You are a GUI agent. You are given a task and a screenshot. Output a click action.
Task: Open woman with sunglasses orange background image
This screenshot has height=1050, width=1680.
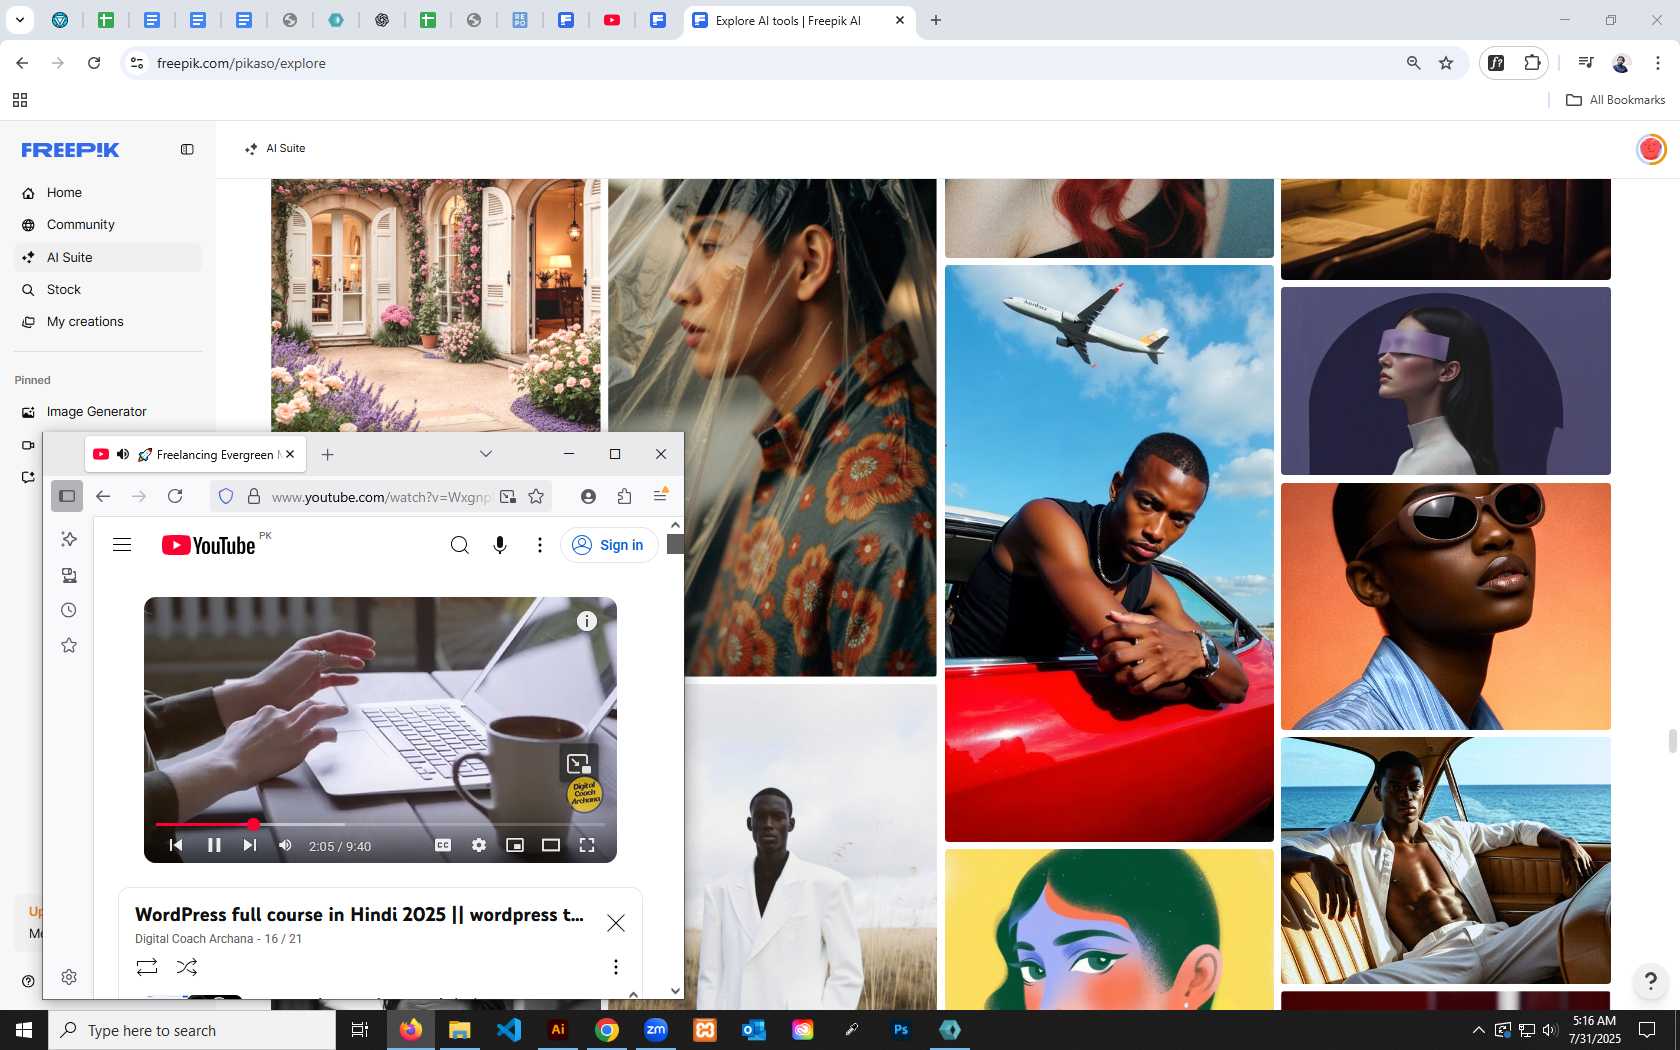point(1445,607)
